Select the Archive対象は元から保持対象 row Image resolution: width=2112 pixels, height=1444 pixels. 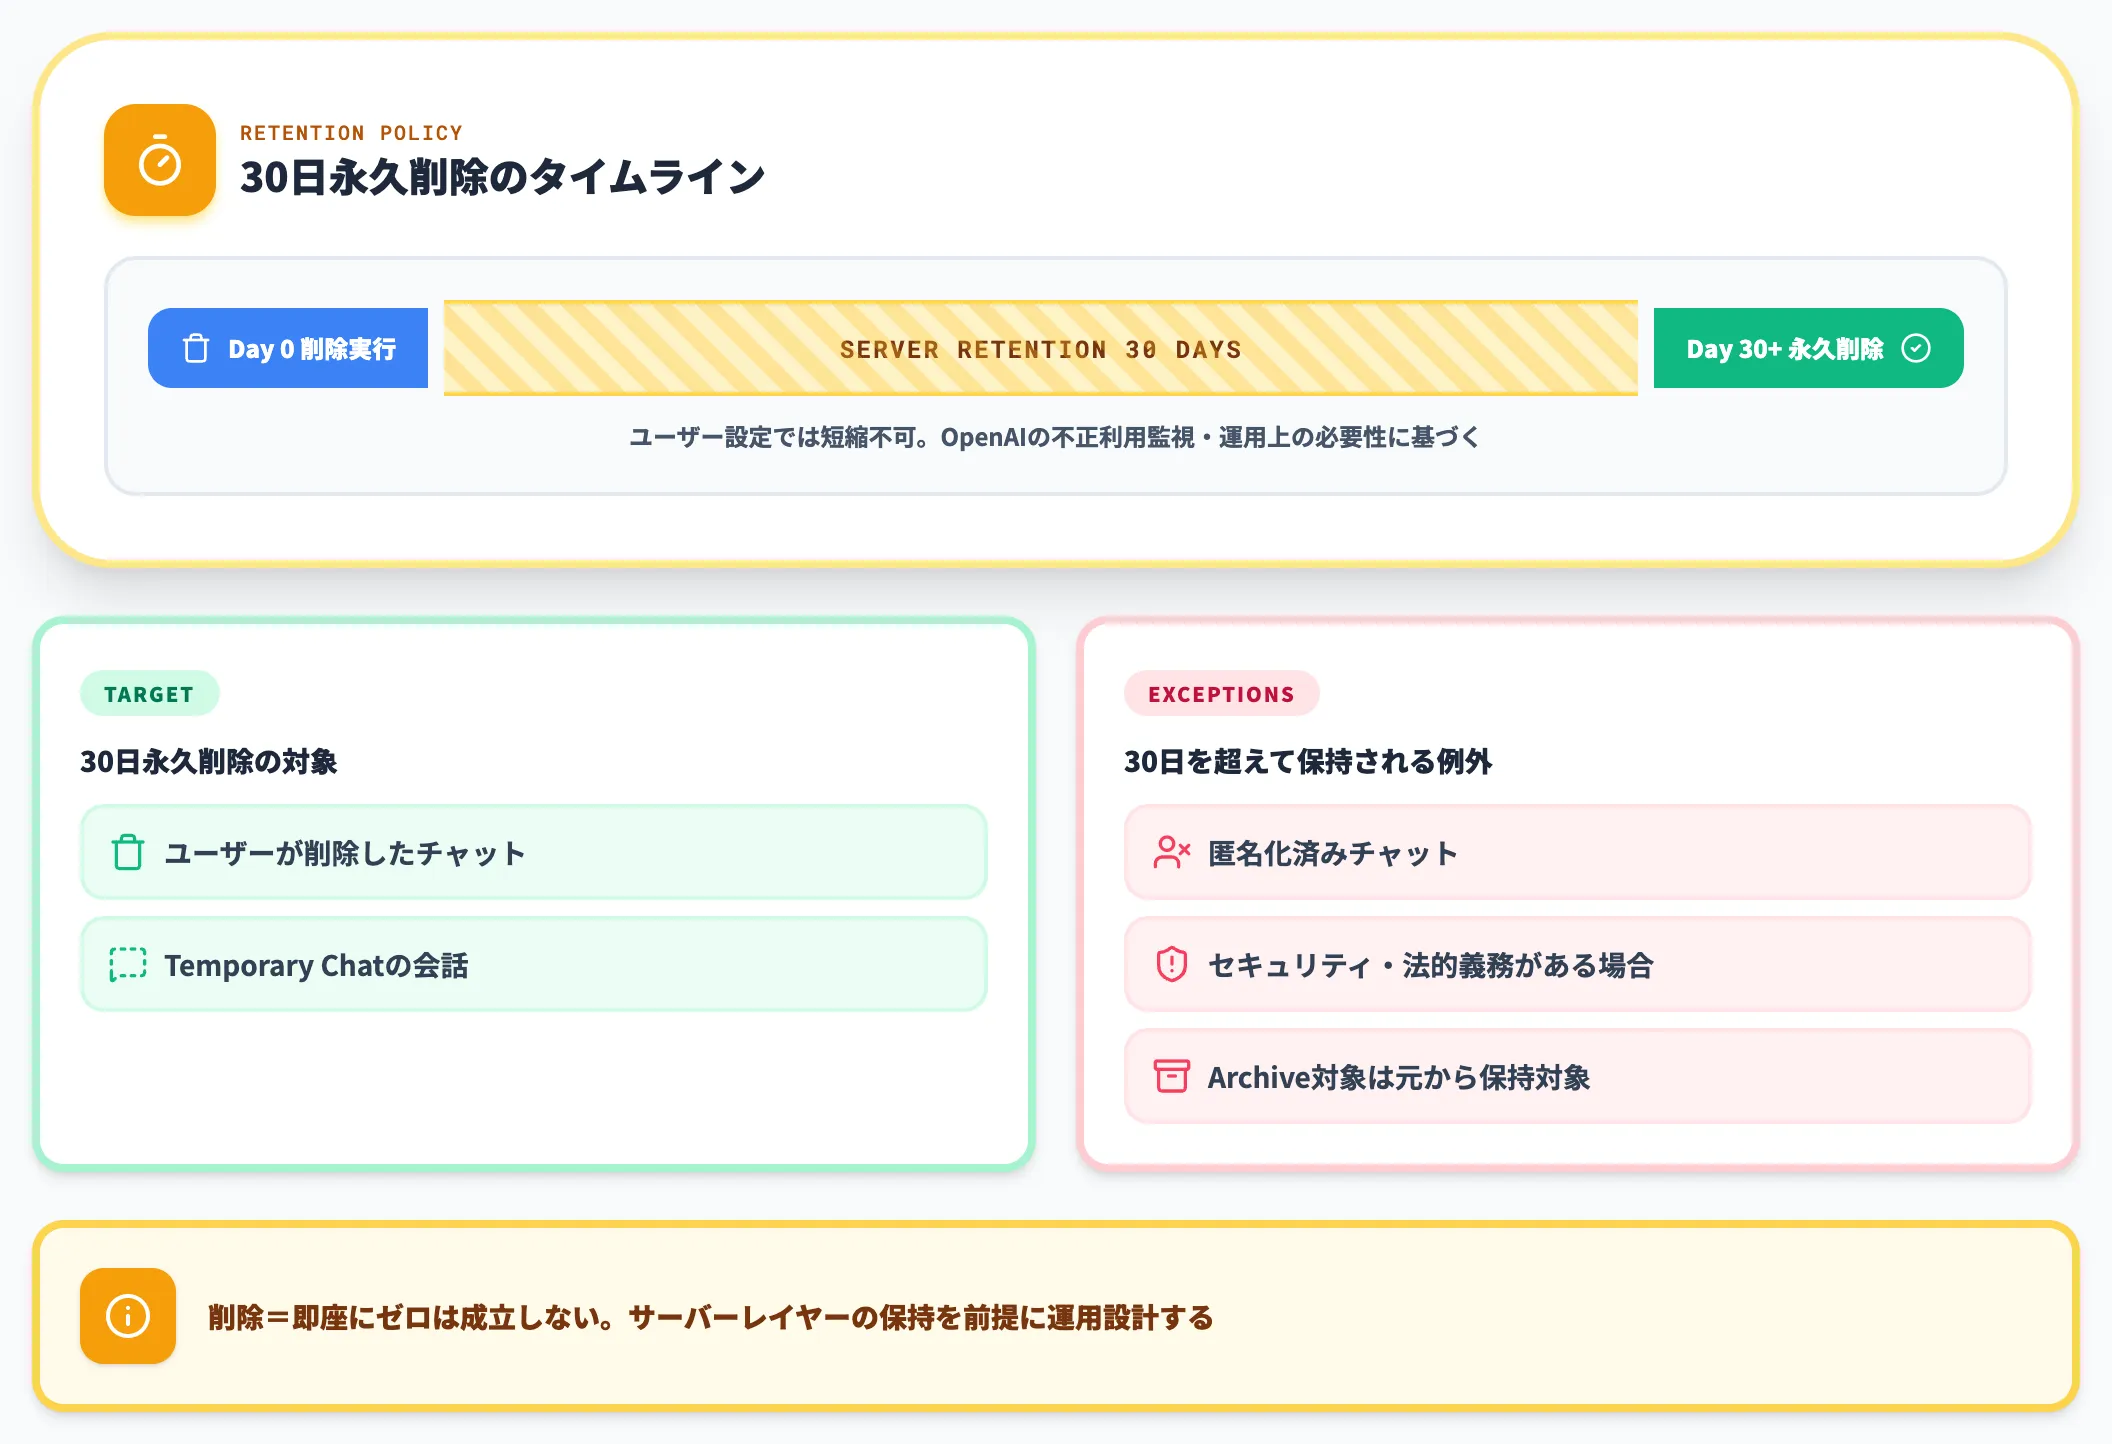click(x=1577, y=1076)
